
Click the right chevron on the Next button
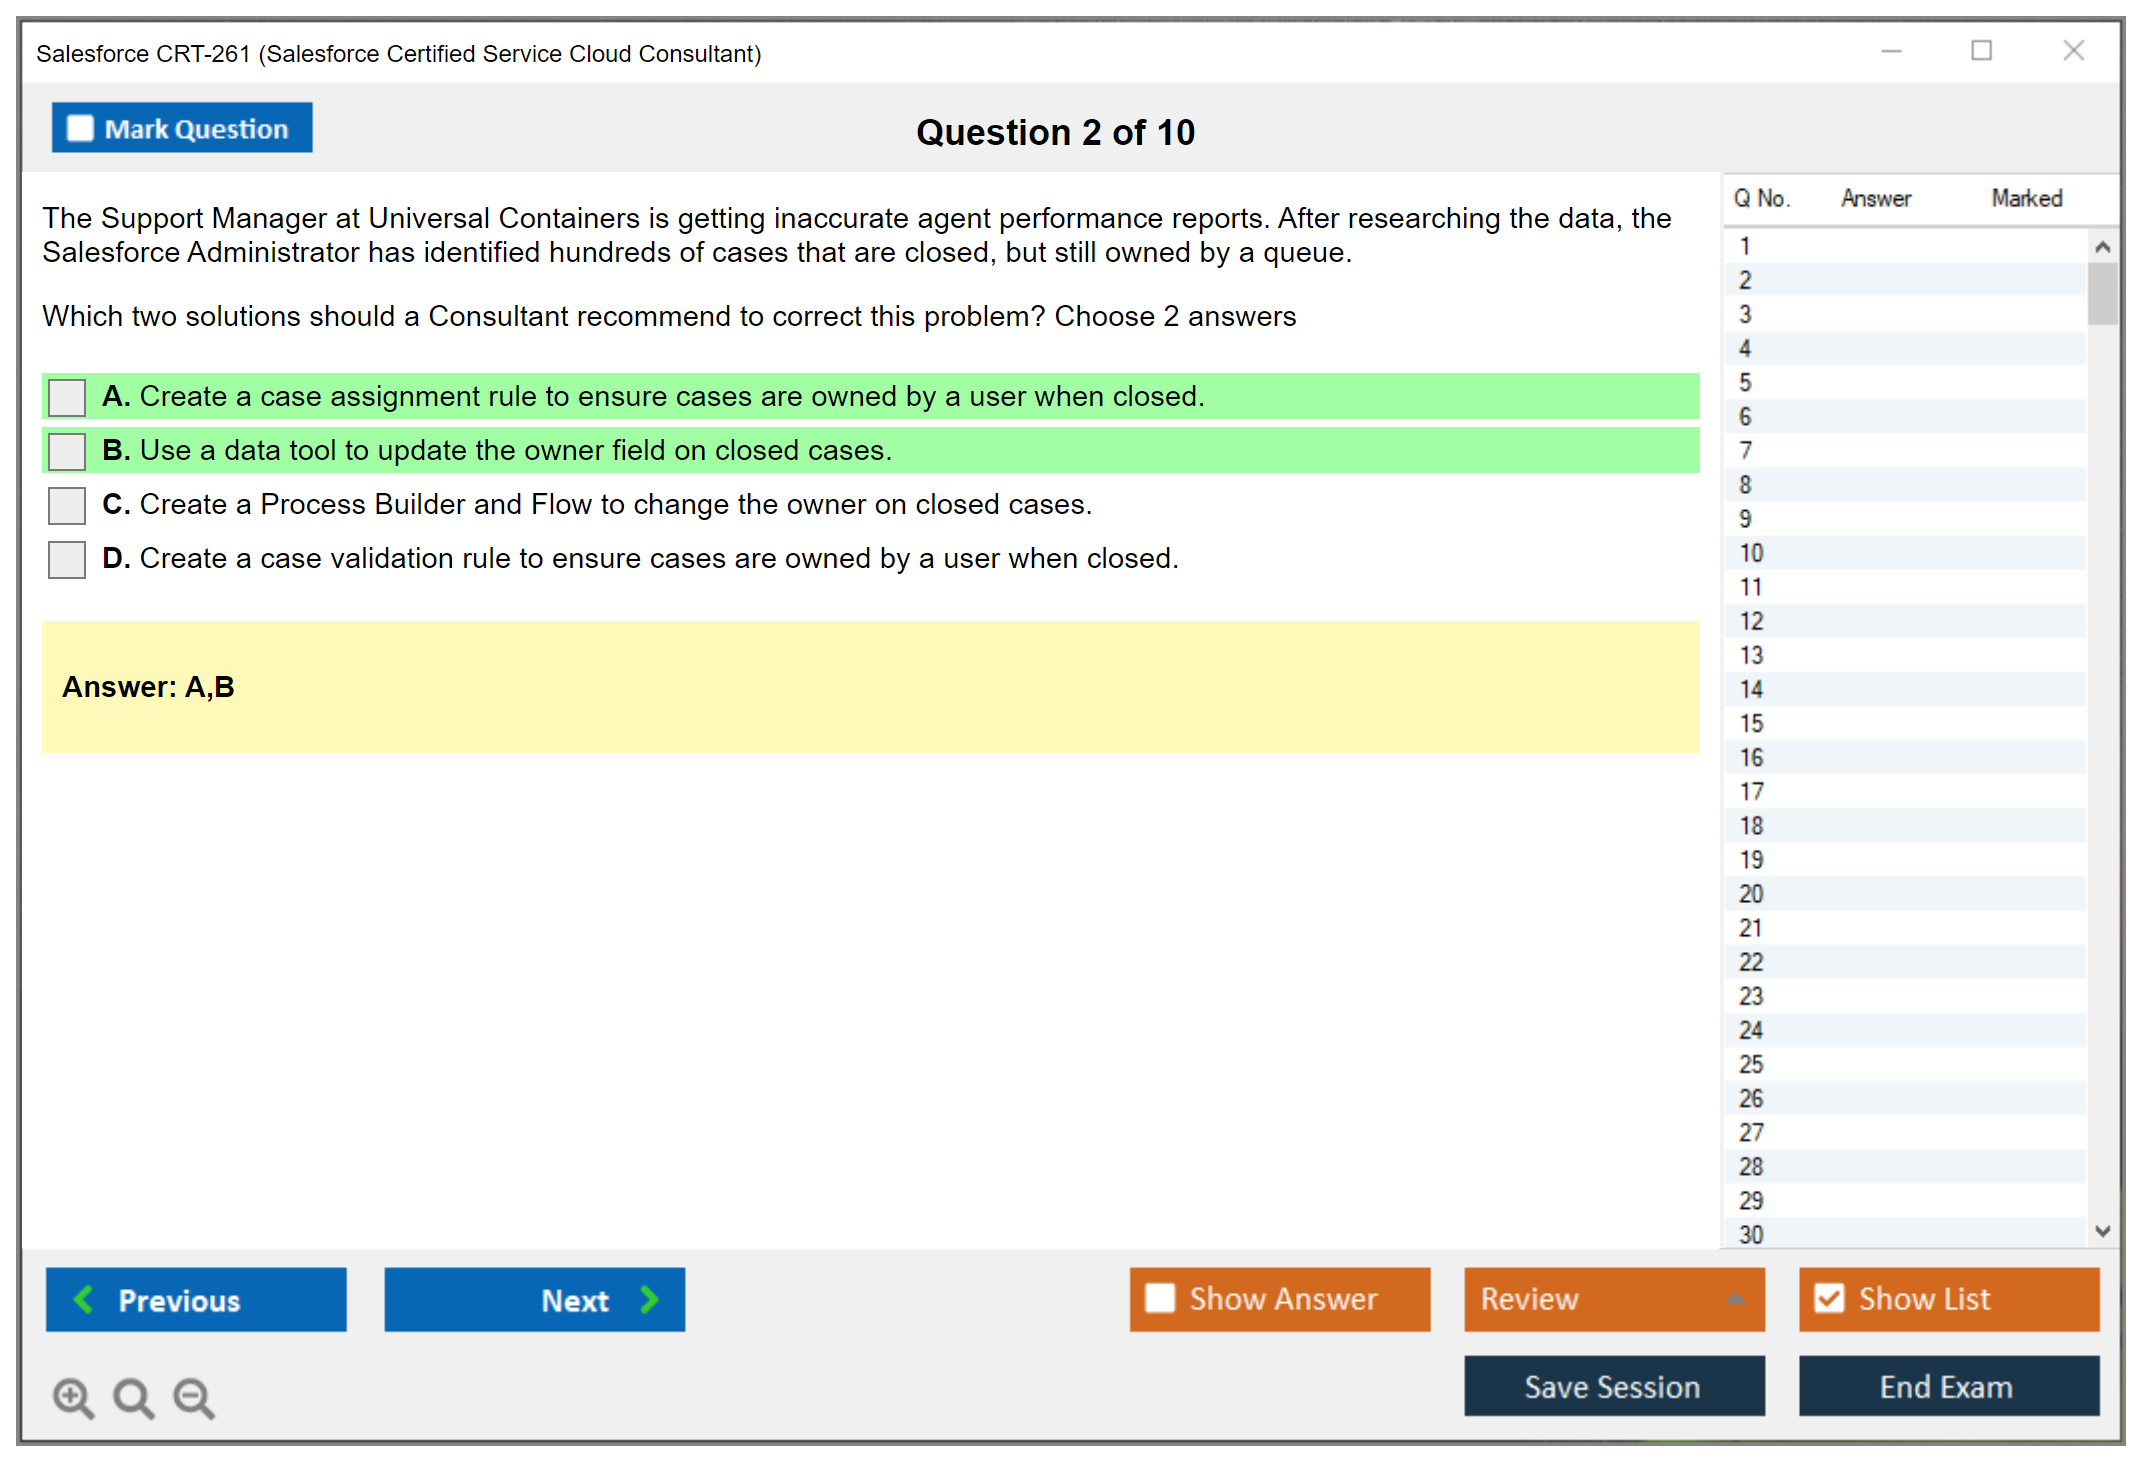coord(649,1299)
